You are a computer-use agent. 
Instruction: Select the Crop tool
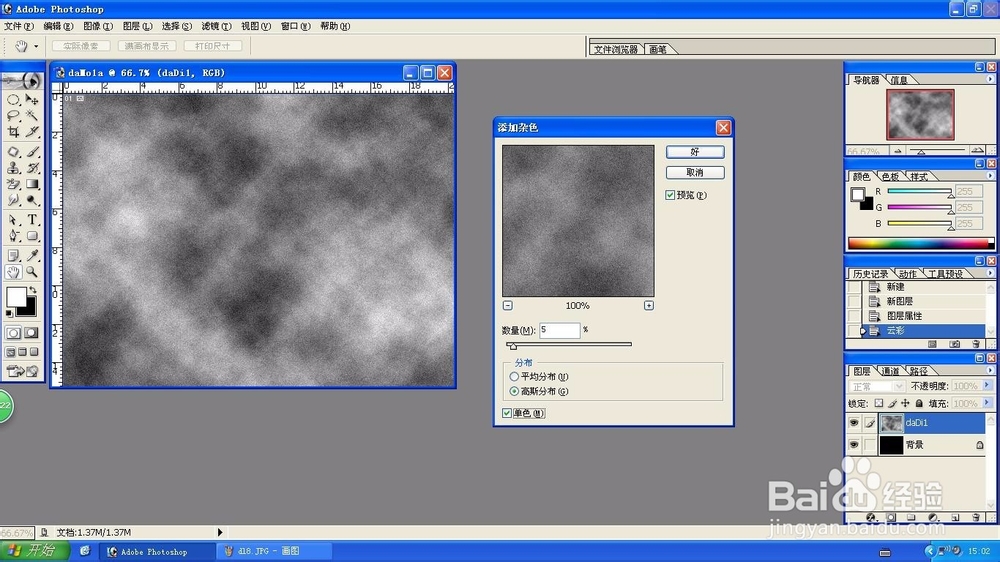[13, 132]
